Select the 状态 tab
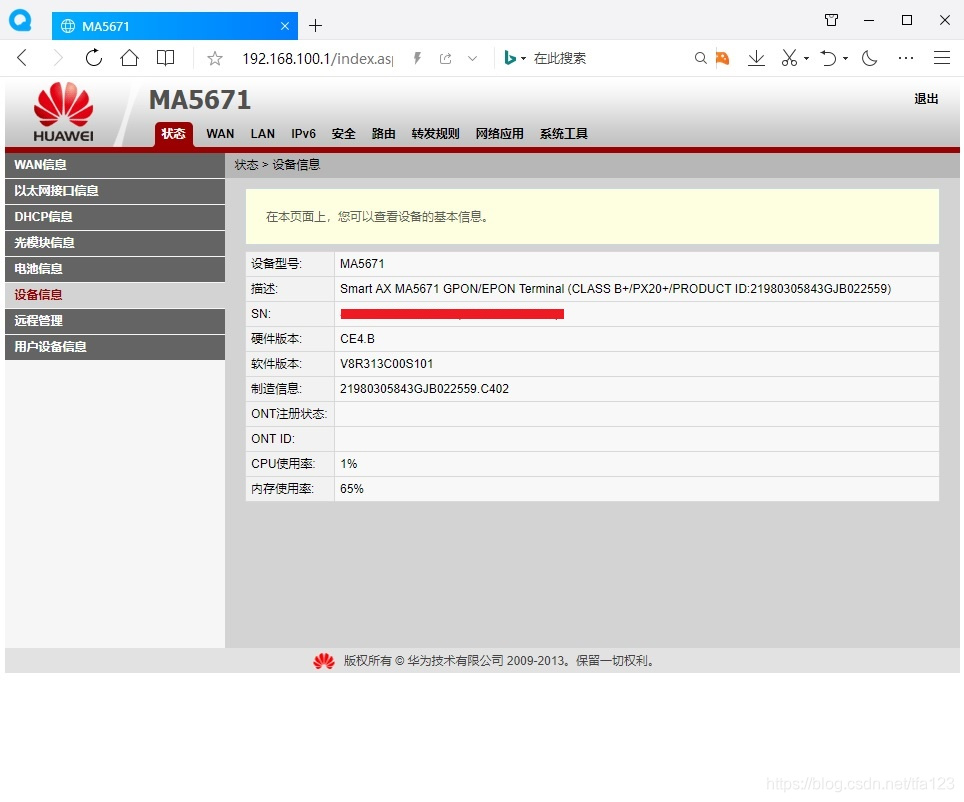Image resolution: width=964 pixels, height=802 pixels. 173,133
